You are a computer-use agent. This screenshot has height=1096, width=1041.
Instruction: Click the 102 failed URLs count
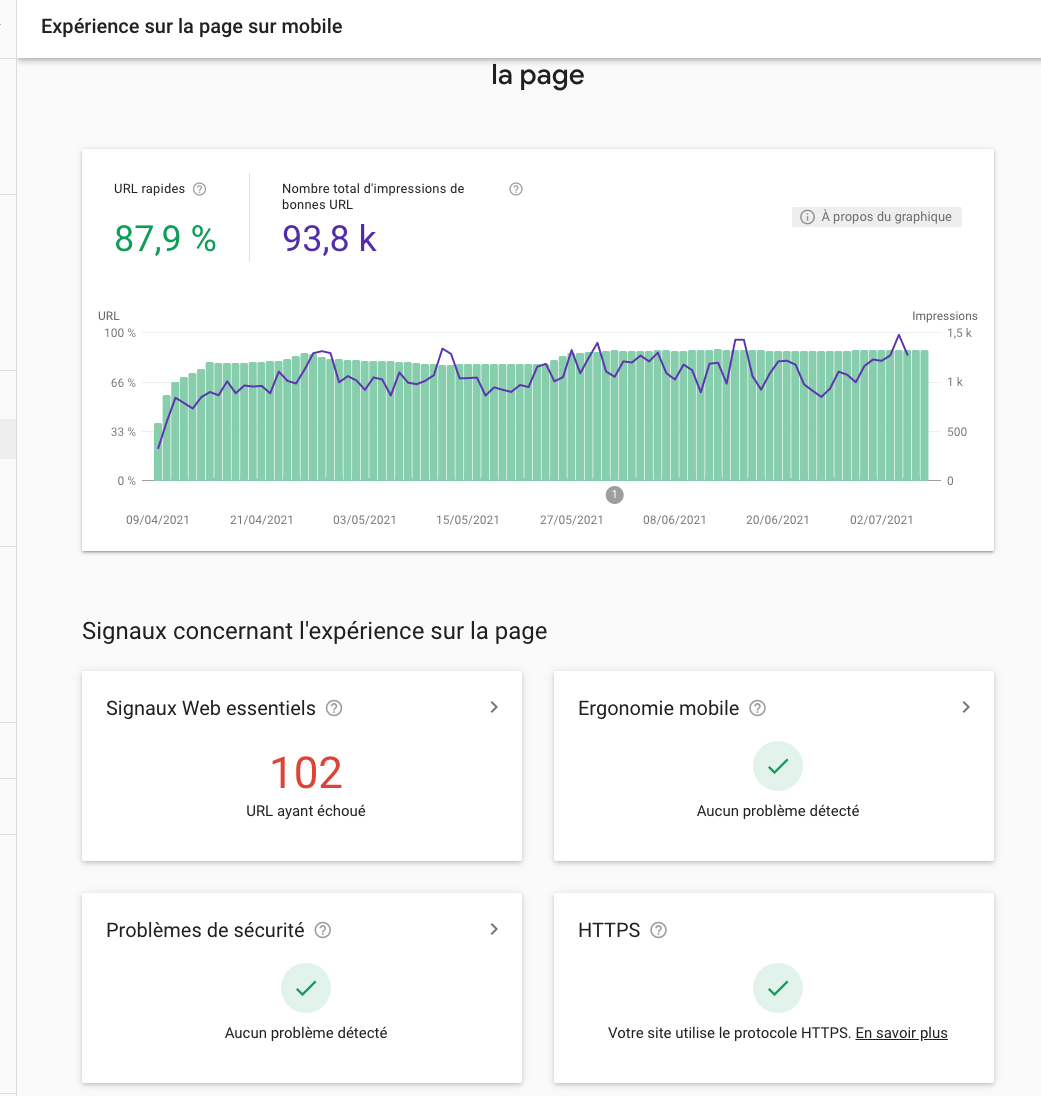pos(306,772)
